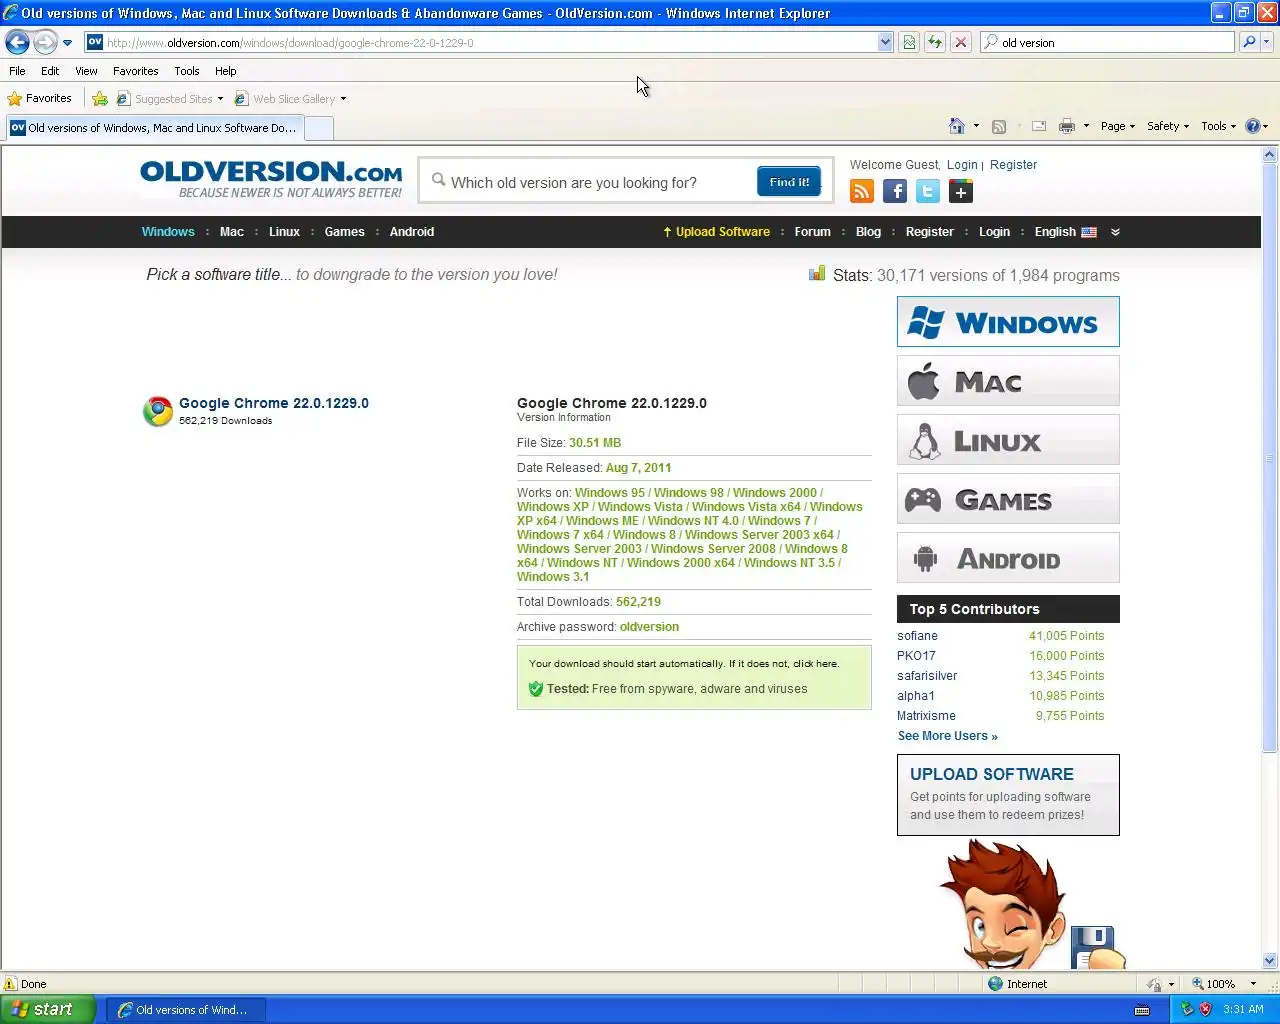Click the Feeds RSS icon in command bar
This screenshot has width=1280, height=1024.
[998, 126]
